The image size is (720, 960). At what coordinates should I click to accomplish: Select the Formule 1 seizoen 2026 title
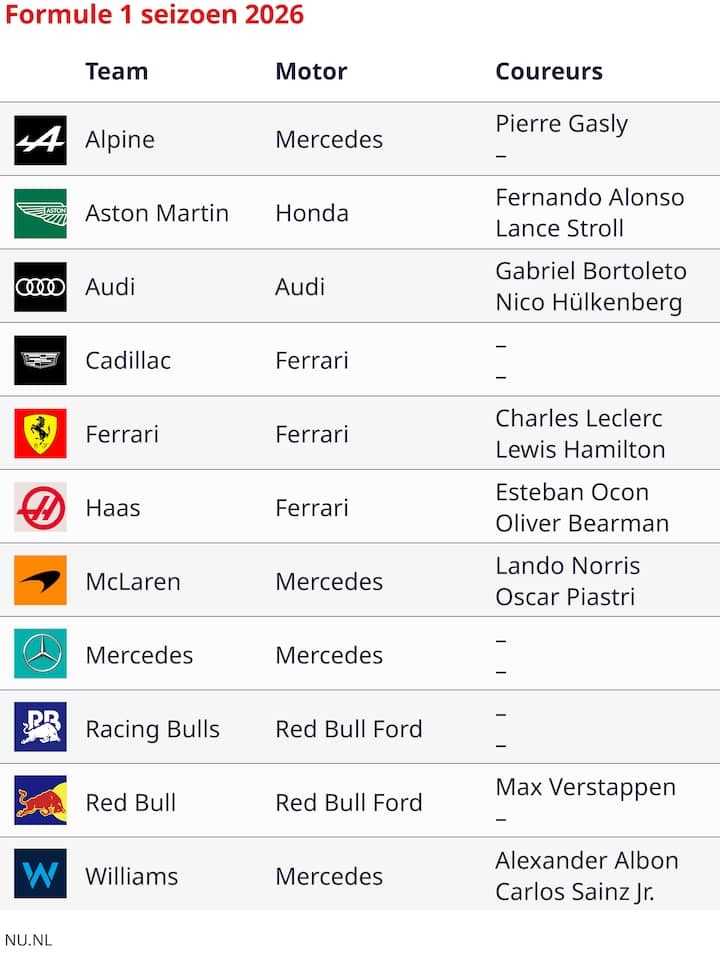(x=154, y=15)
